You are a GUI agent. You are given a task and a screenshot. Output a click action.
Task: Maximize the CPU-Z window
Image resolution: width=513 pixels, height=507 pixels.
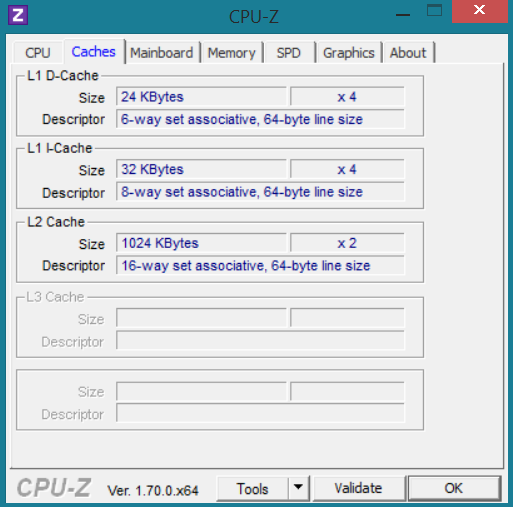[x=434, y=11]
